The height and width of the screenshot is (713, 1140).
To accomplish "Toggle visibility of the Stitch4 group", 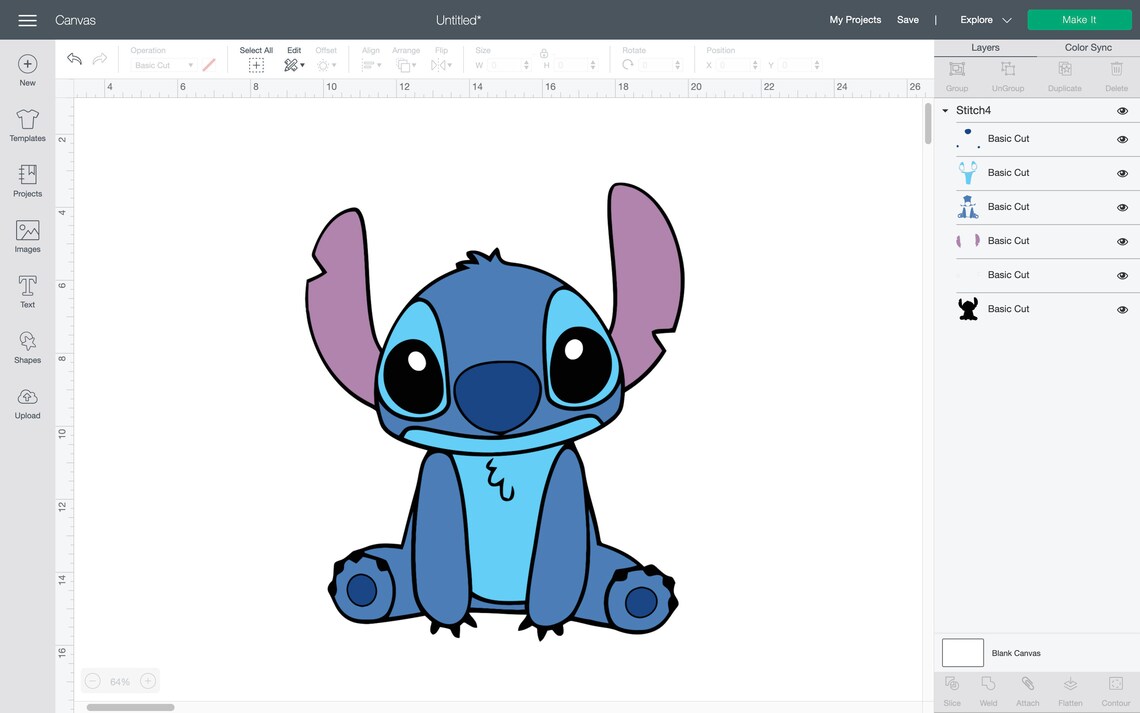I will (1121, 110).
